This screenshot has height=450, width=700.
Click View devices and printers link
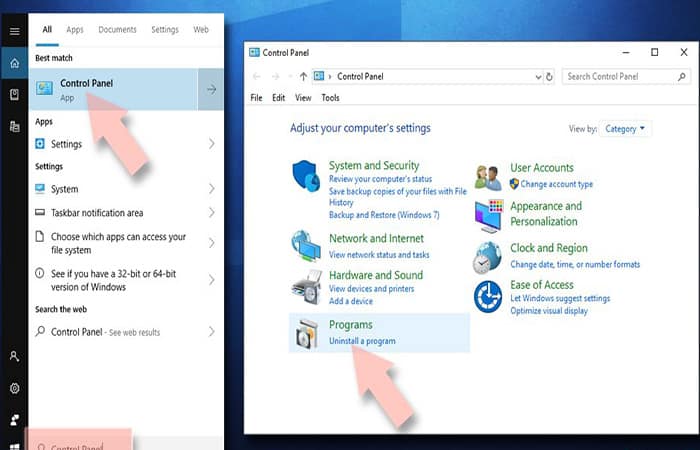[x=371, y=289]
